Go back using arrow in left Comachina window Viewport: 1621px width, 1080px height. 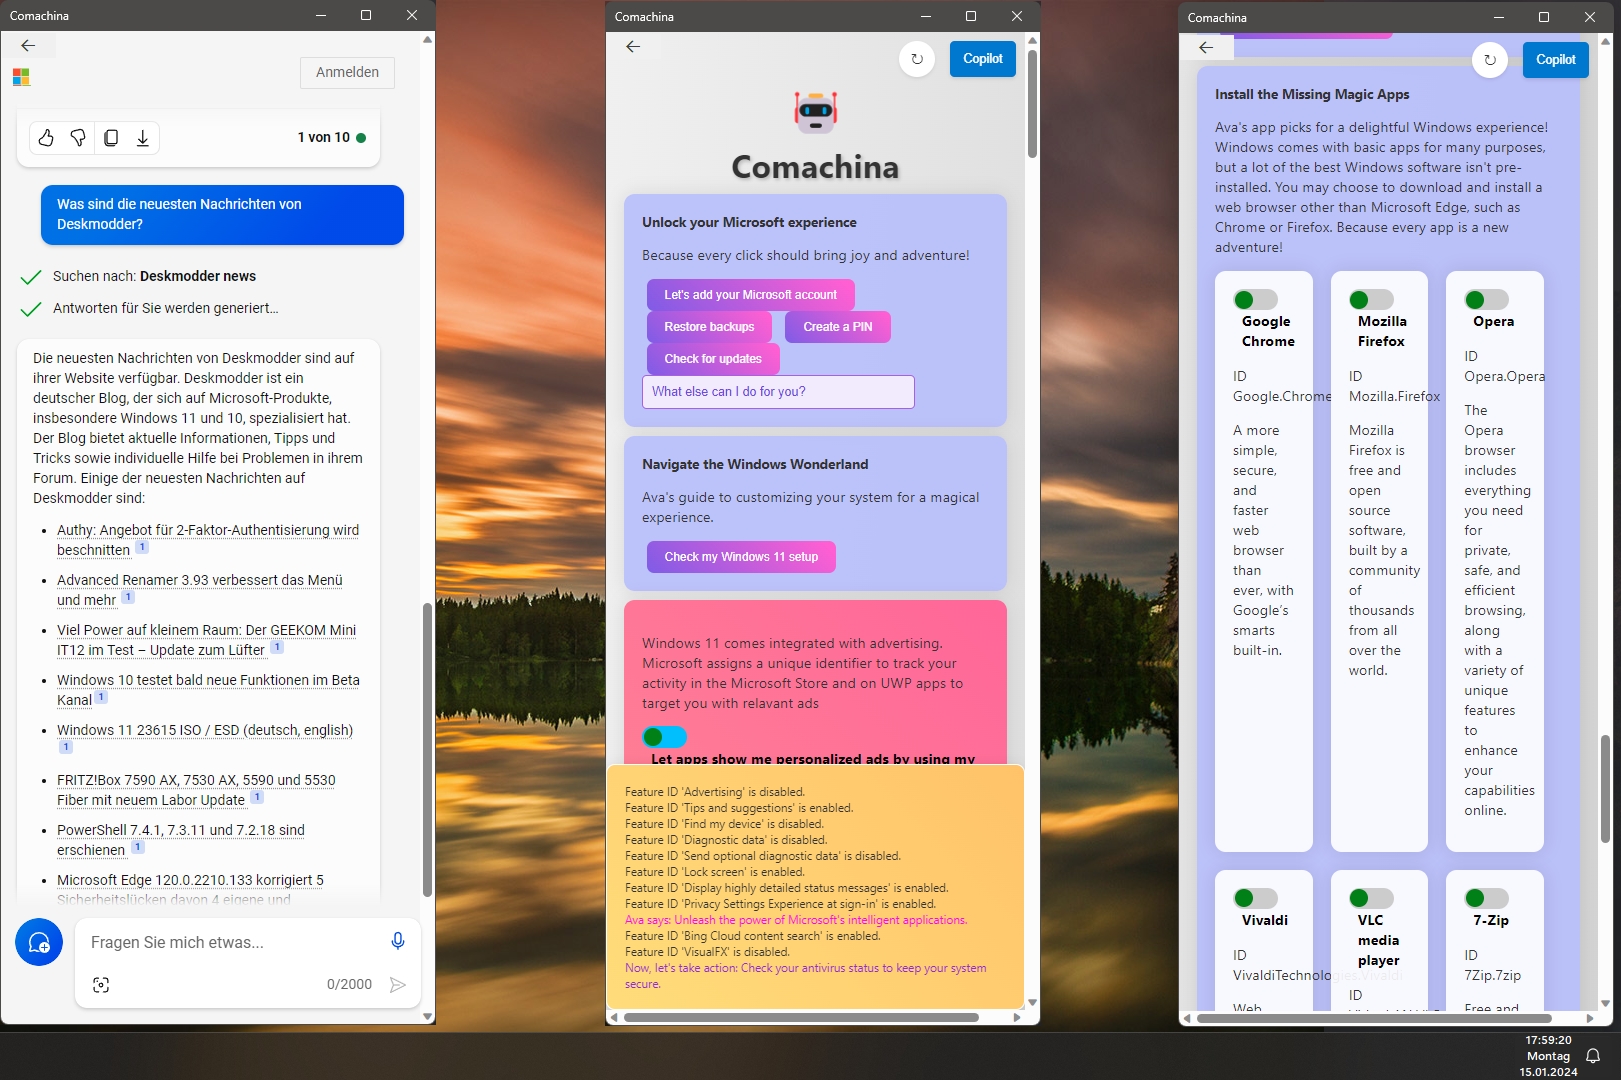[28, 45]
